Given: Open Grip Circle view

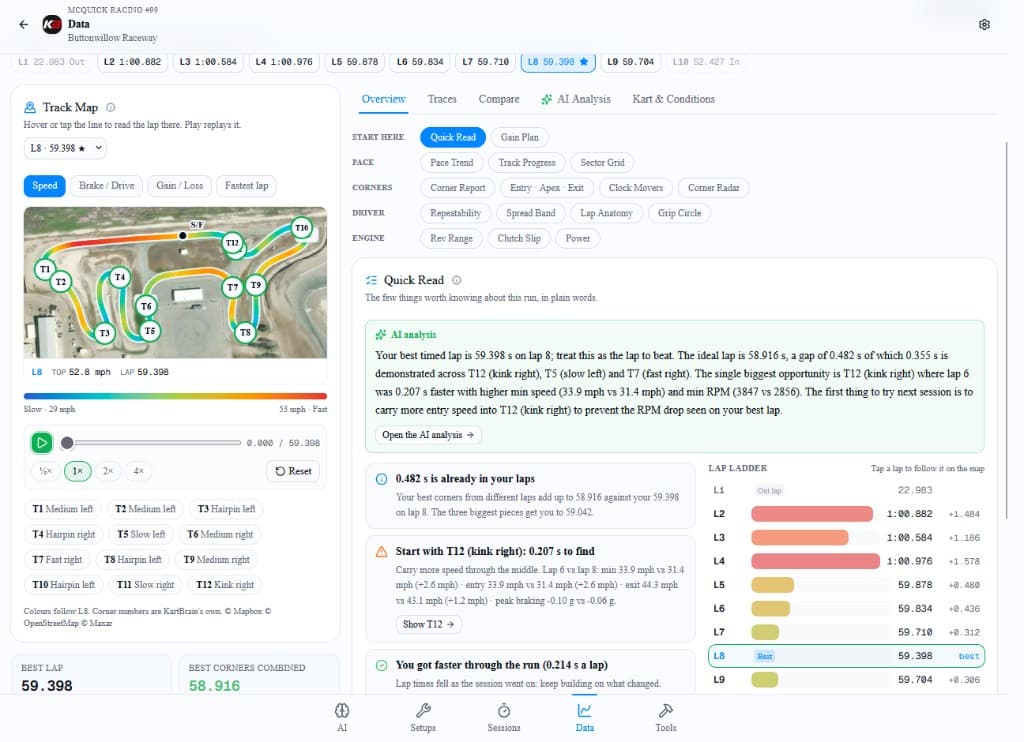Looking at the screenshot, I should coord(679,213).
